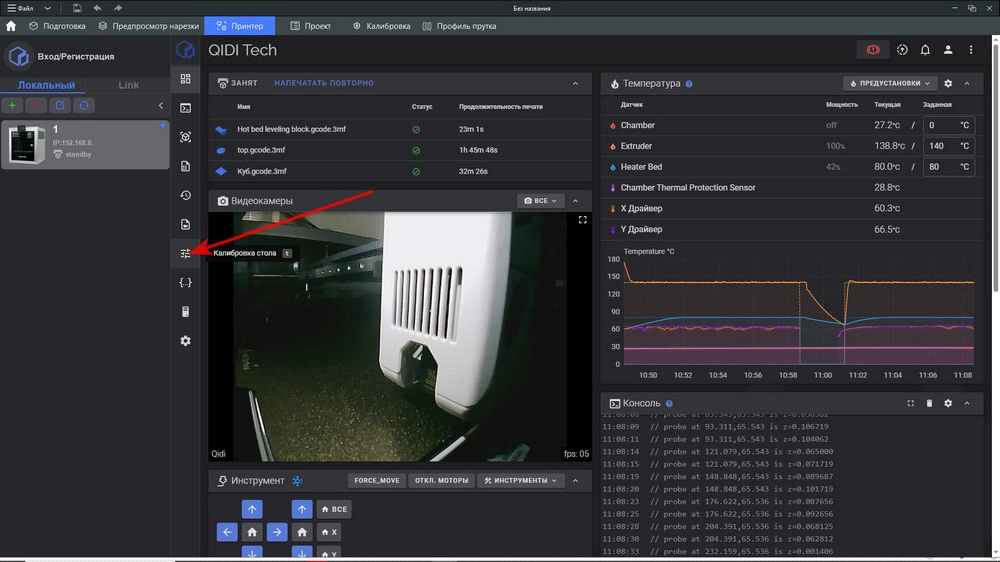The height and width of the screenshot is (562, 1000).
Task: Click the refresh printer list icon
Action: [x=84, y=105]
